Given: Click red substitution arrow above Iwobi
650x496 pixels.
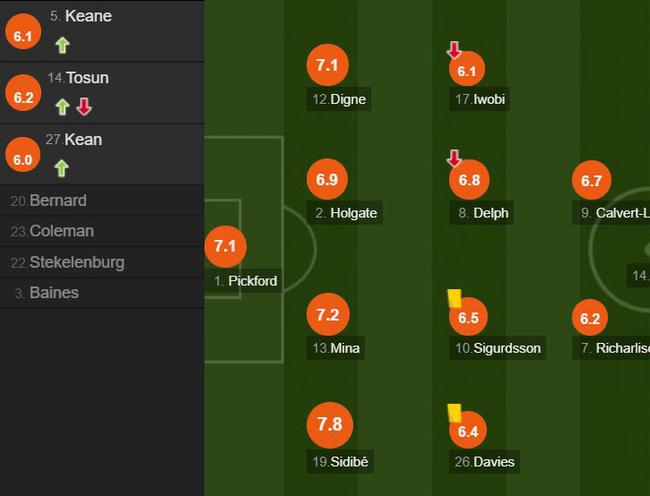Looking at the screenshot, I should [x=454, y=49].
